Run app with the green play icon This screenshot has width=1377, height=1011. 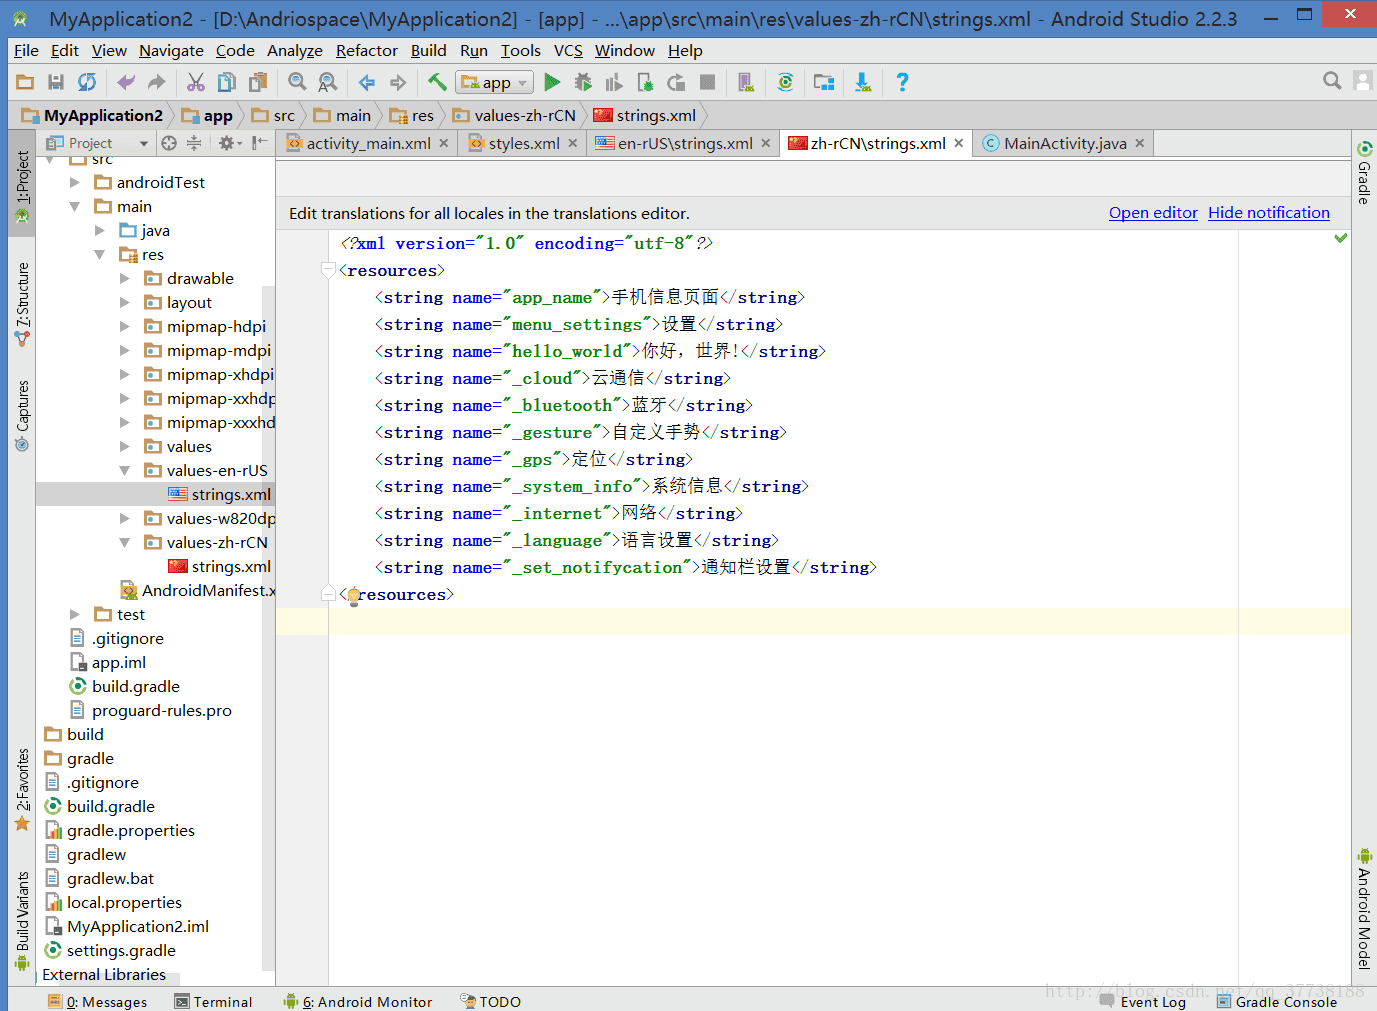click(x=552, y=82)
